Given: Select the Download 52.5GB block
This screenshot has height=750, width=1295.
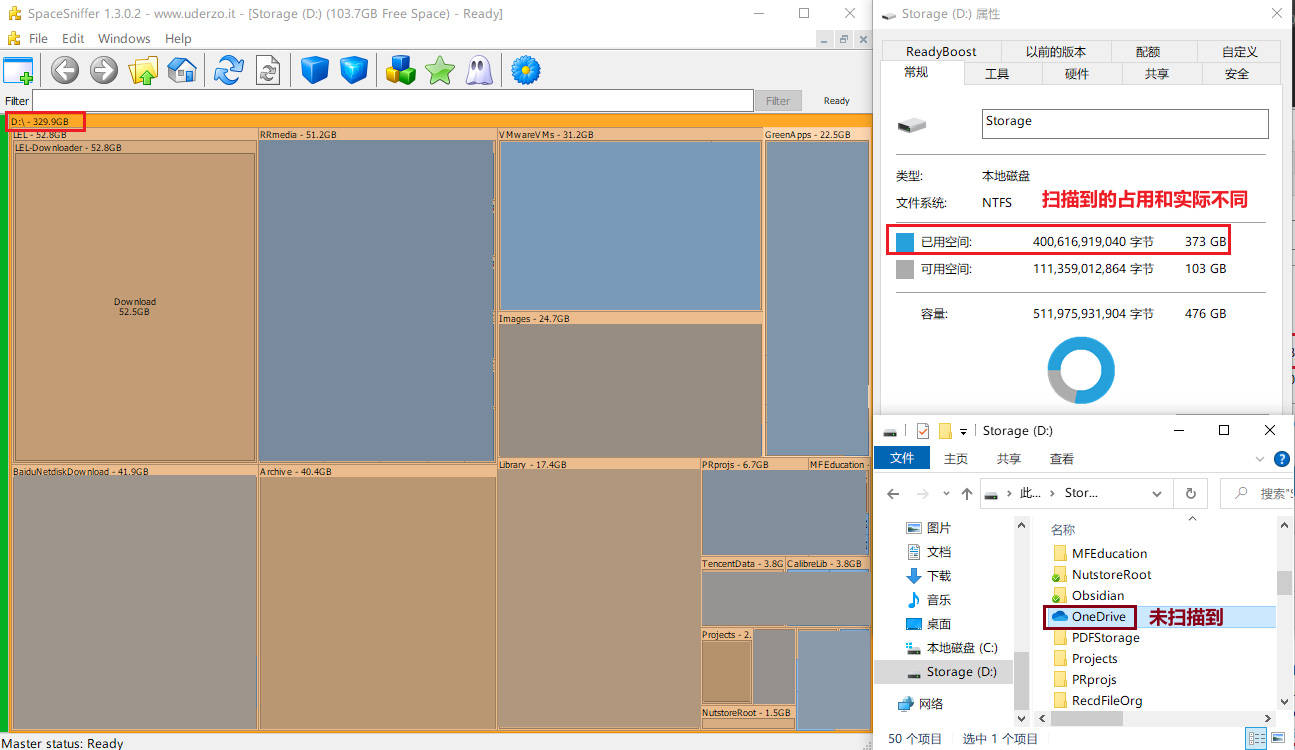Looking at the screenshot, I should pyautogui.click(x=135, y=307).
